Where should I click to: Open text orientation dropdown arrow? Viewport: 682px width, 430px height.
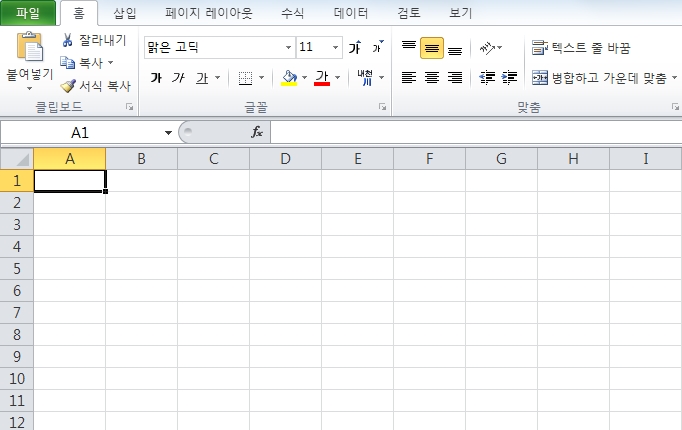coord(499,47)
